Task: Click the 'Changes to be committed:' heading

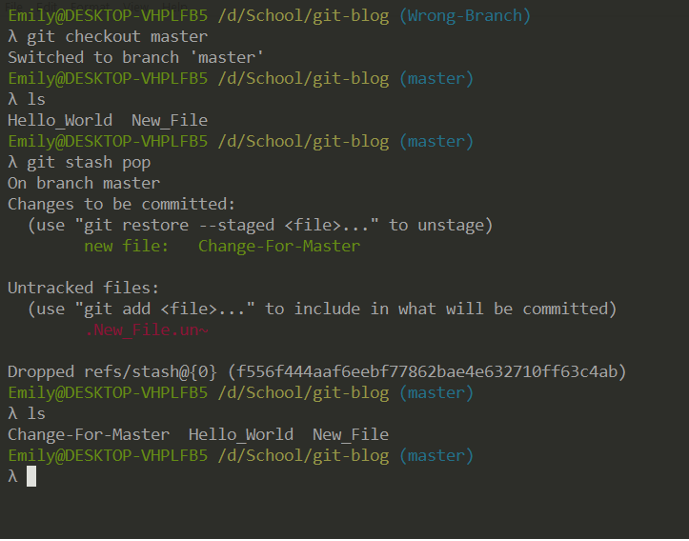Action: click(x=121, y=204)
